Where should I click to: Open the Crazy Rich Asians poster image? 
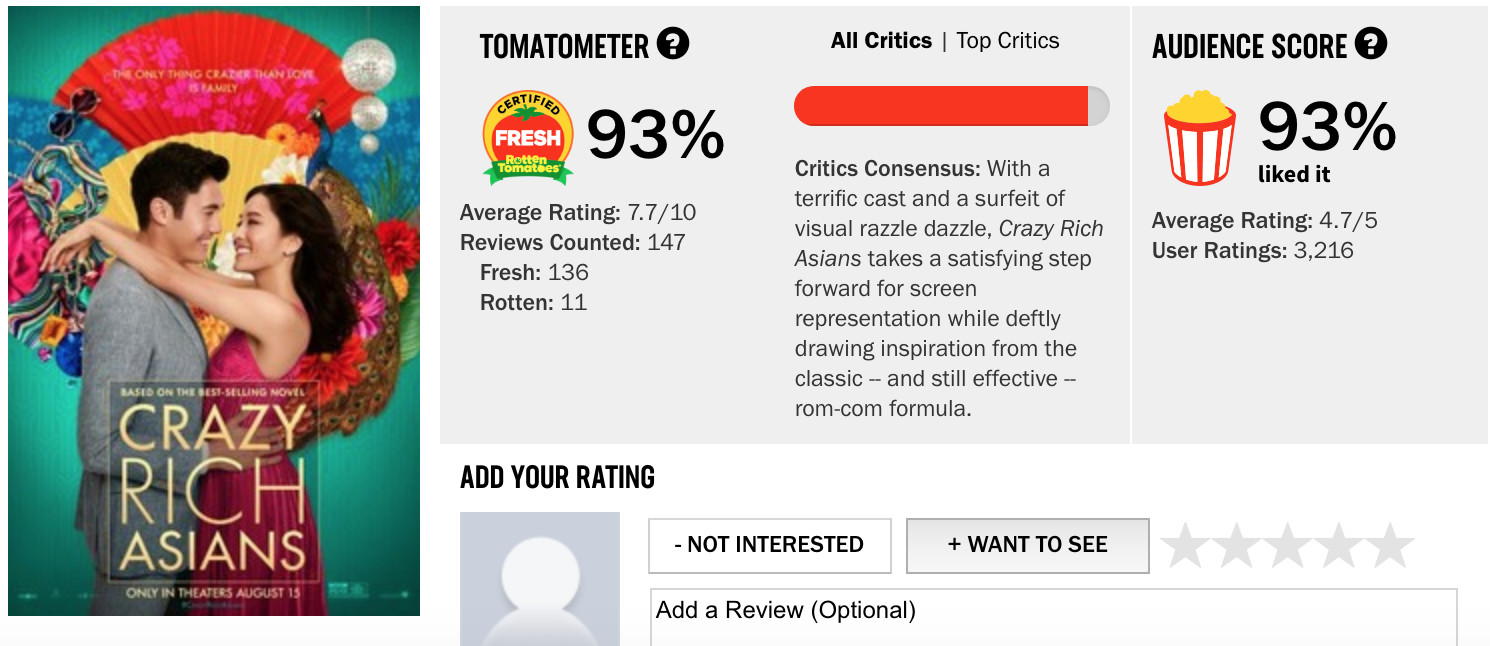[214, 311]
